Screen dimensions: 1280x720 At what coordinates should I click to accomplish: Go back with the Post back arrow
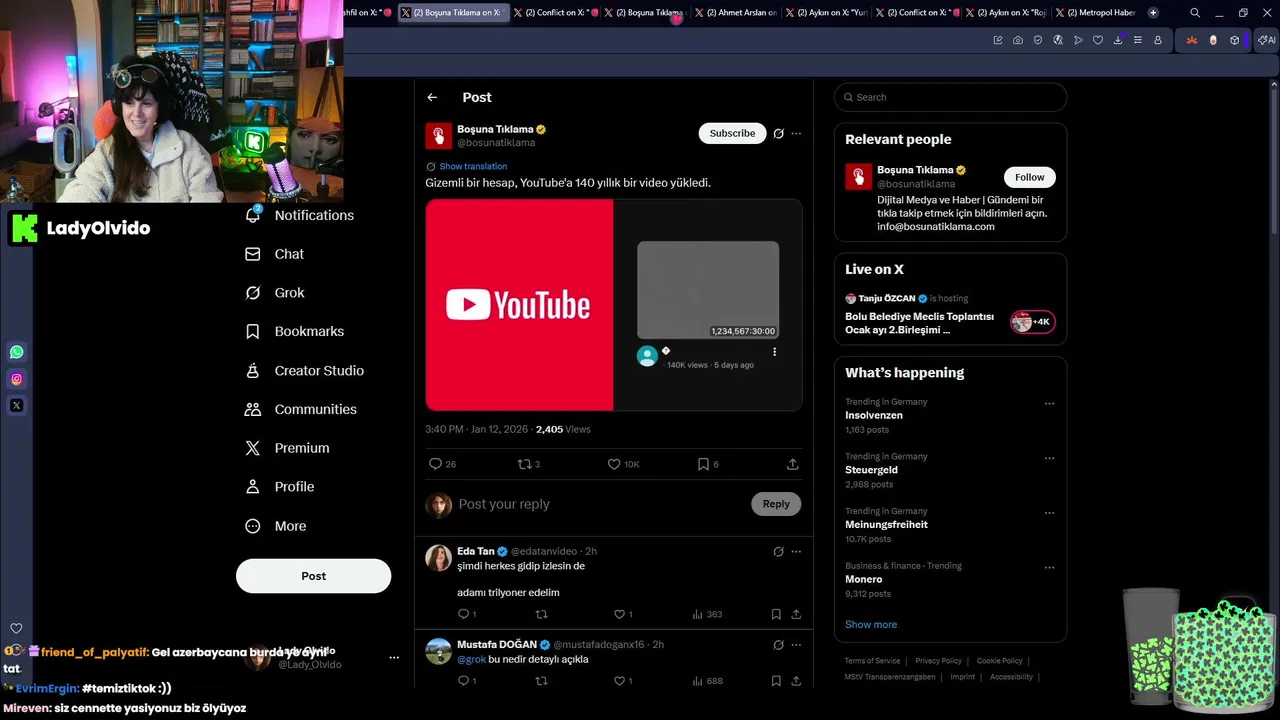[x=432, y=97]
